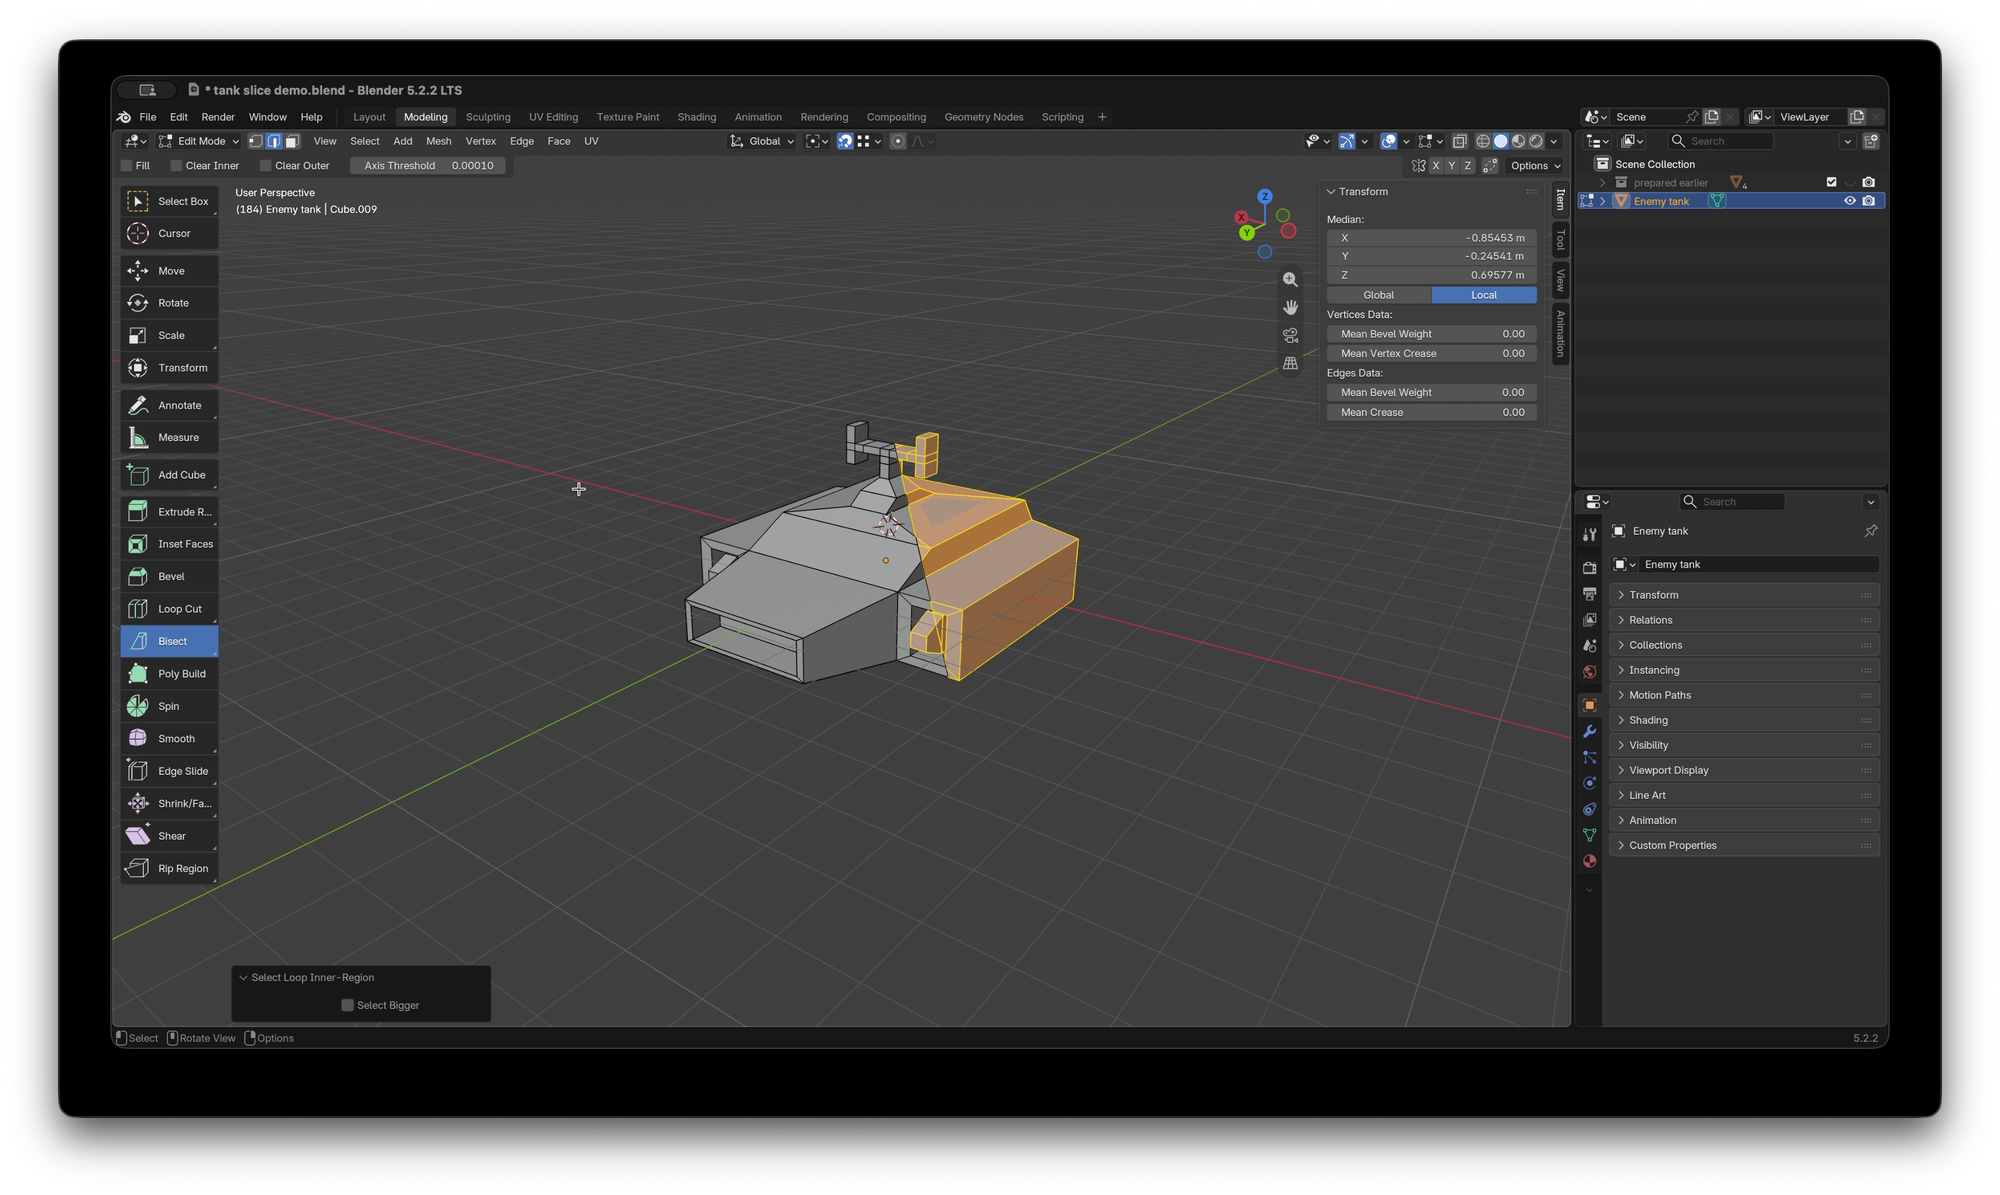Viewport: 2000px width, 1195px height.
Task: Activate the Cursor tool
Action: coord(169,233)
